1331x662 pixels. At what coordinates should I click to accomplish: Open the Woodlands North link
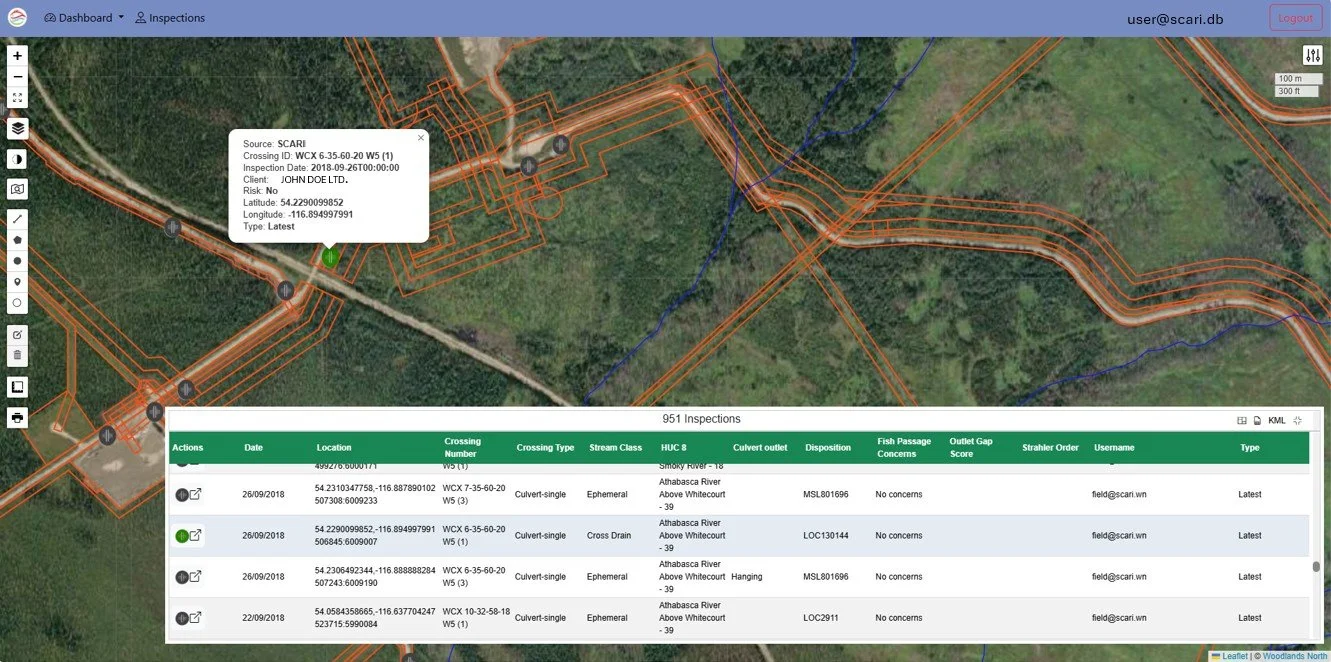[1295, 656]
